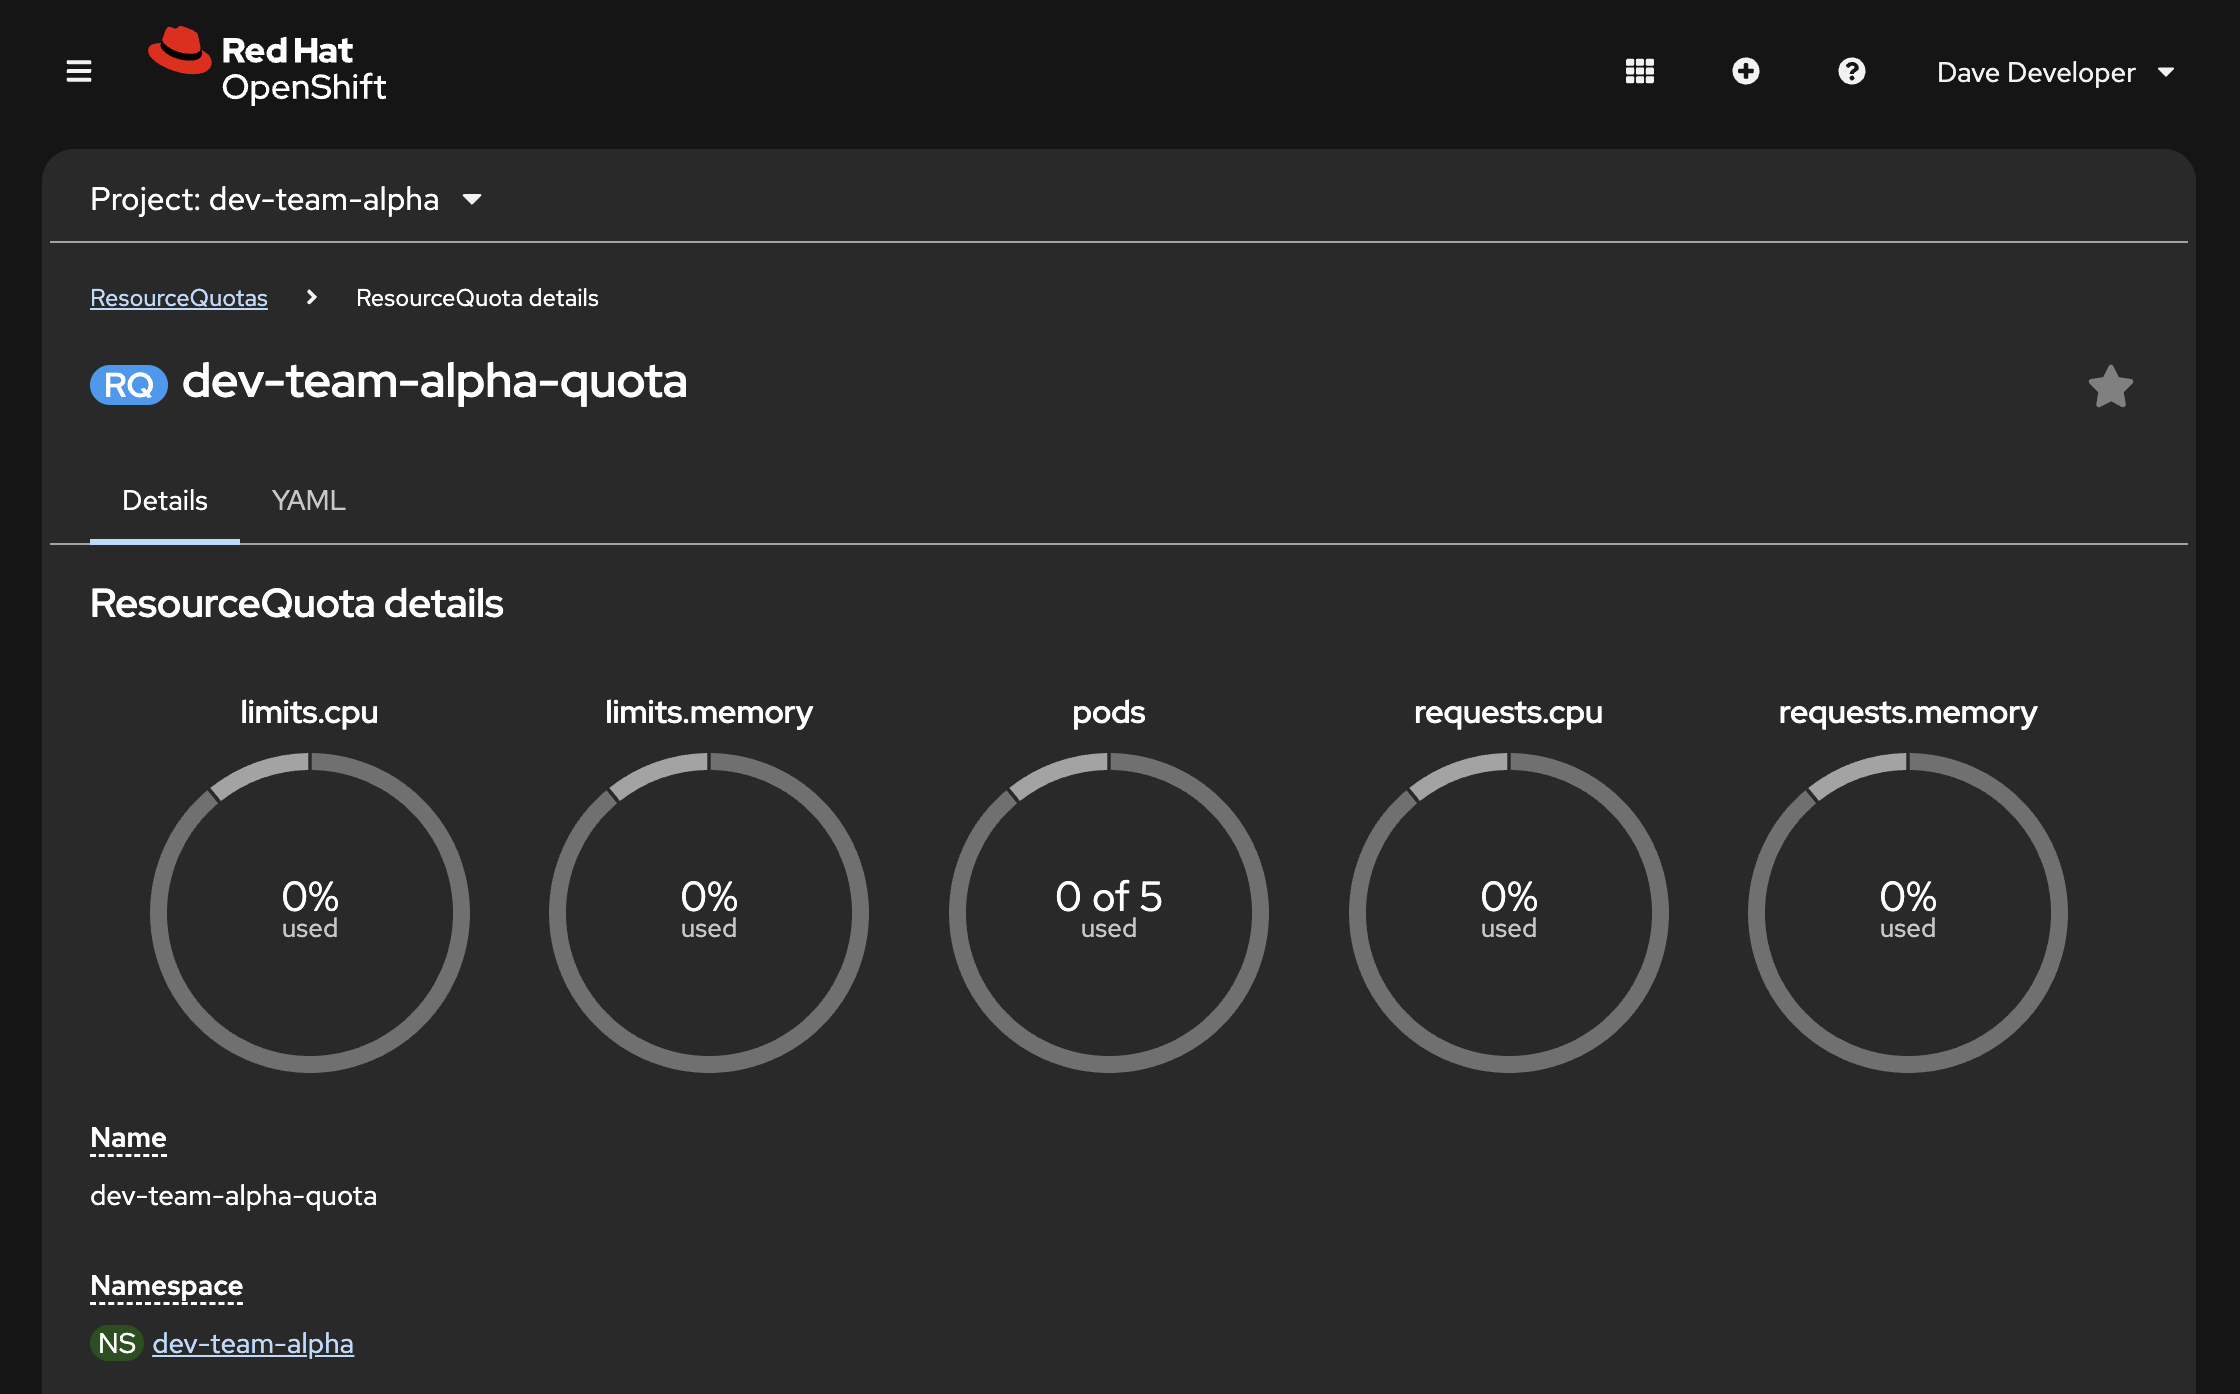Click the Name field label
Viewport: 2240px width, 1394px height.
click(128, 1138)
